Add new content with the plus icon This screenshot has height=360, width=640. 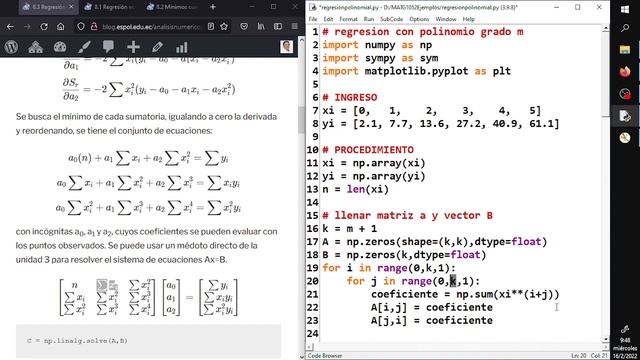coord(133,47)
